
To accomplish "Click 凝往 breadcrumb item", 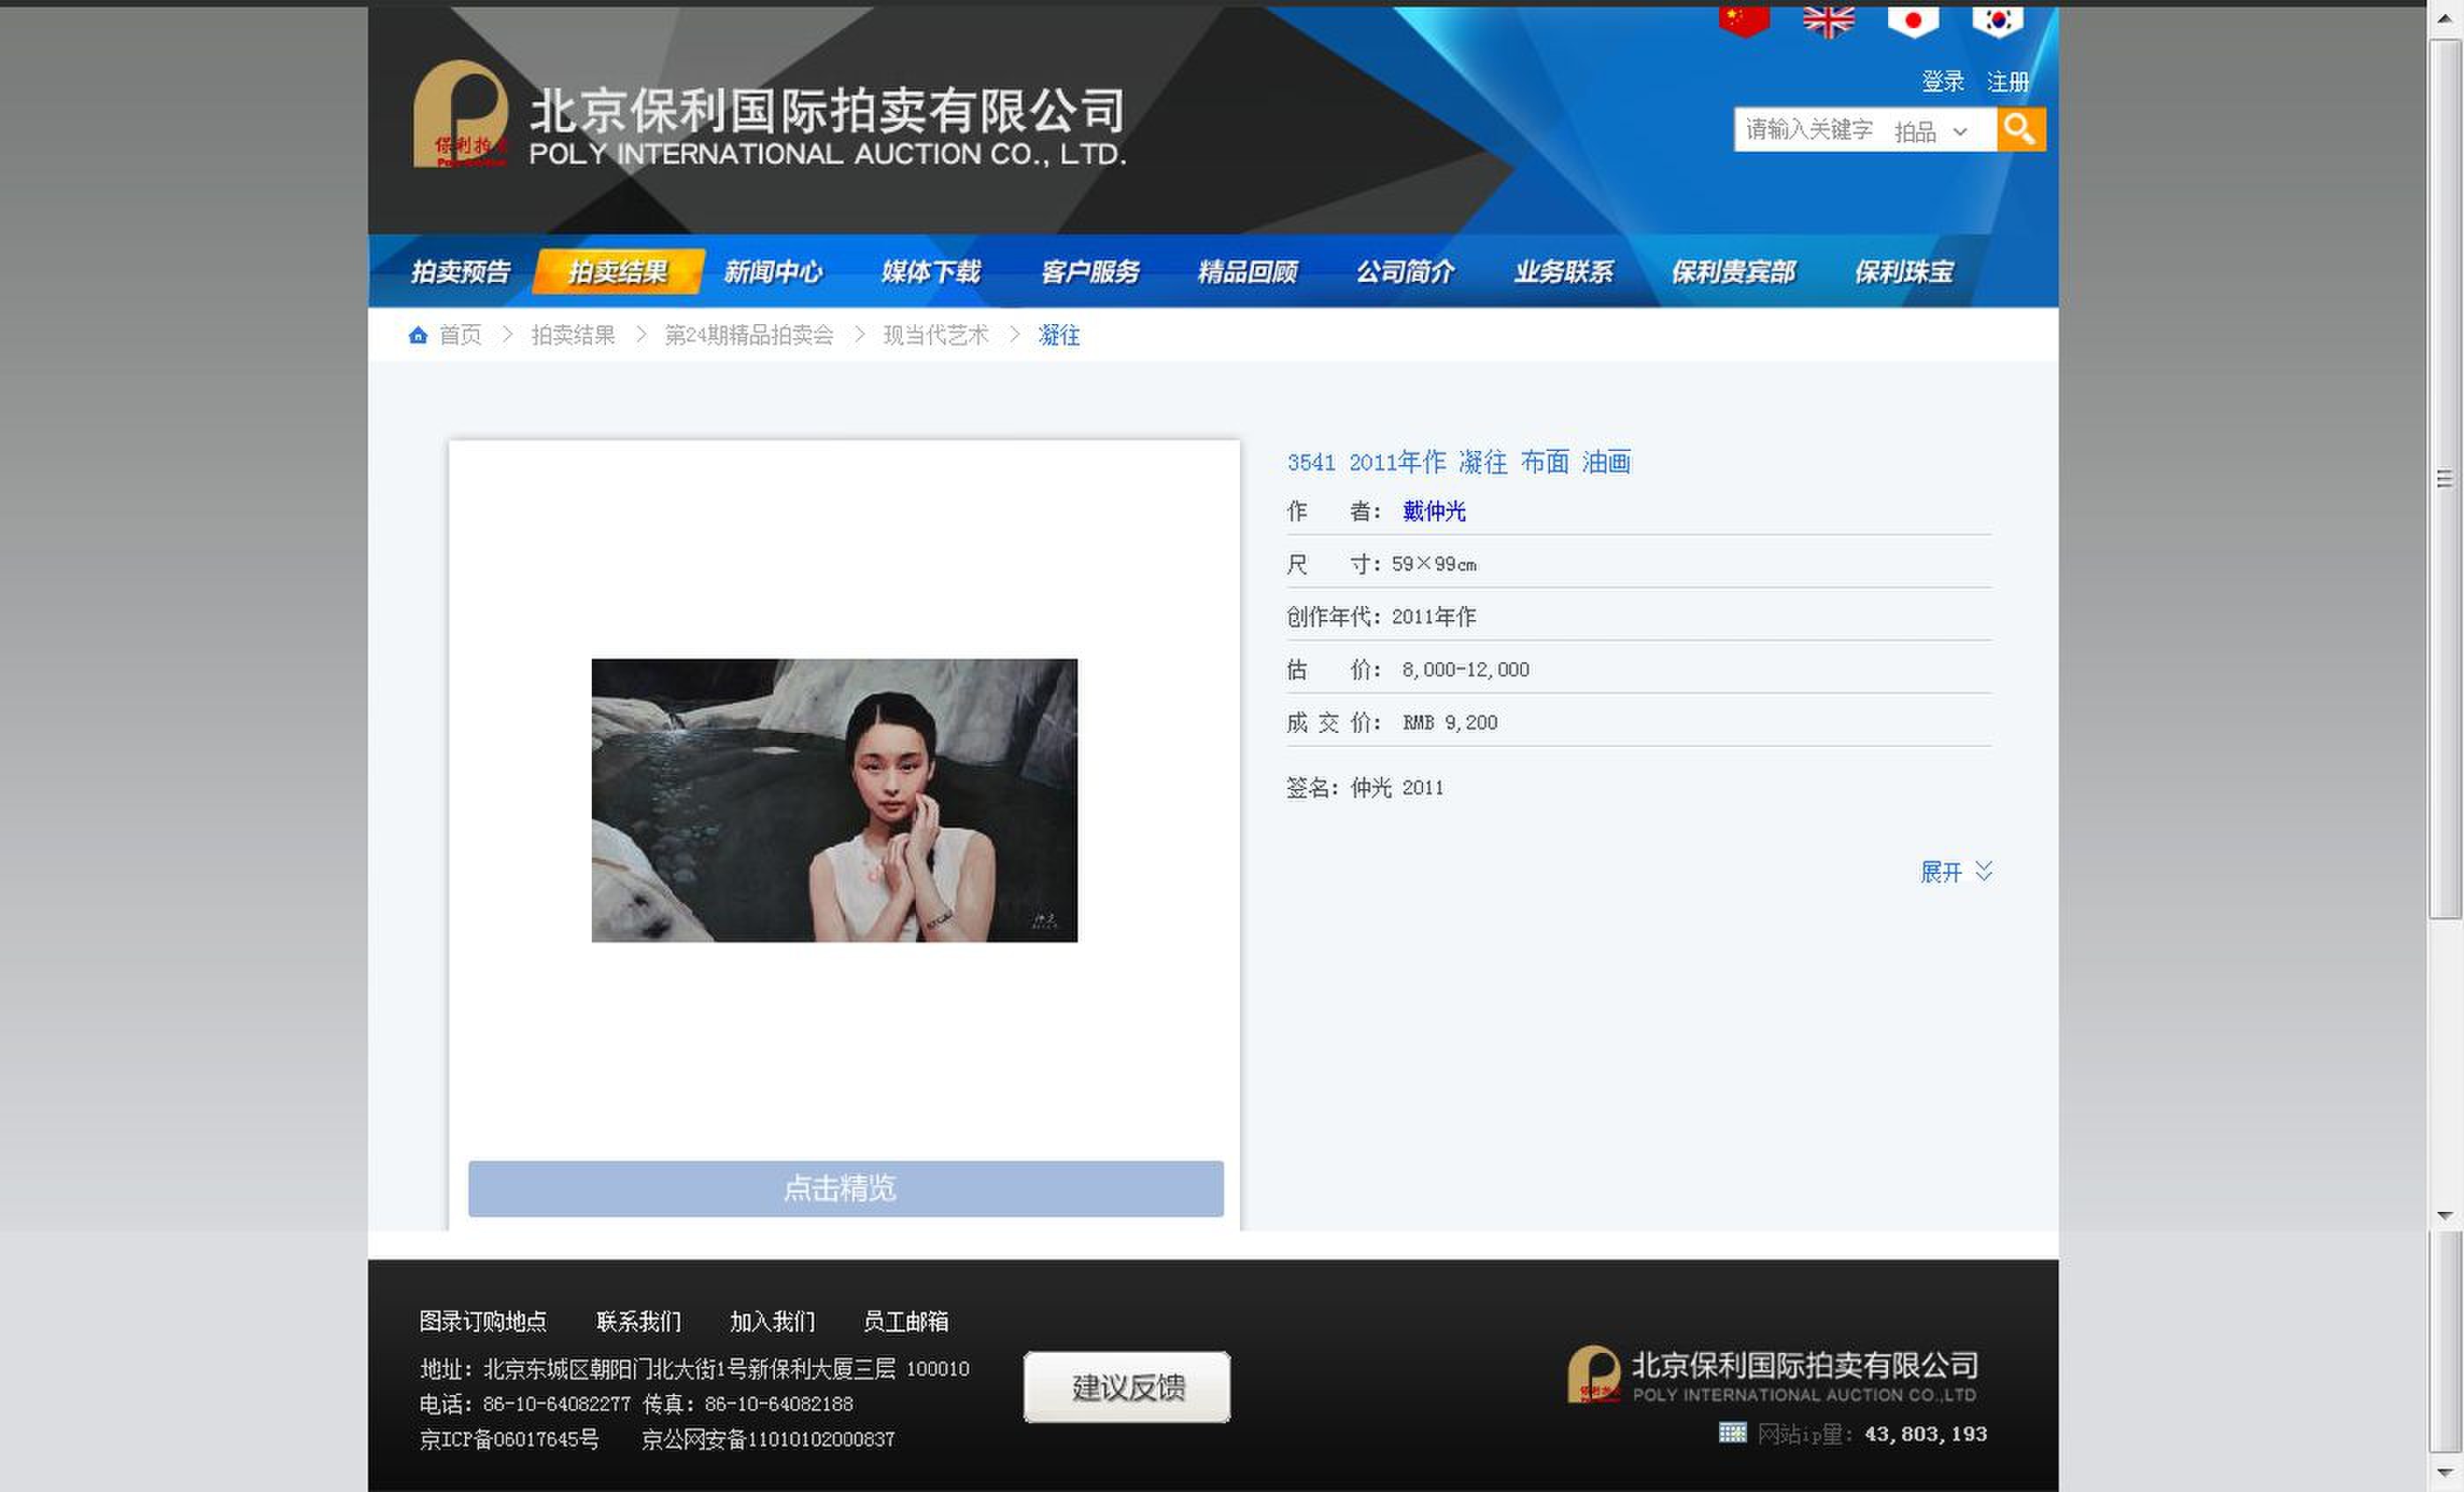I will [x=1059, y=335].
